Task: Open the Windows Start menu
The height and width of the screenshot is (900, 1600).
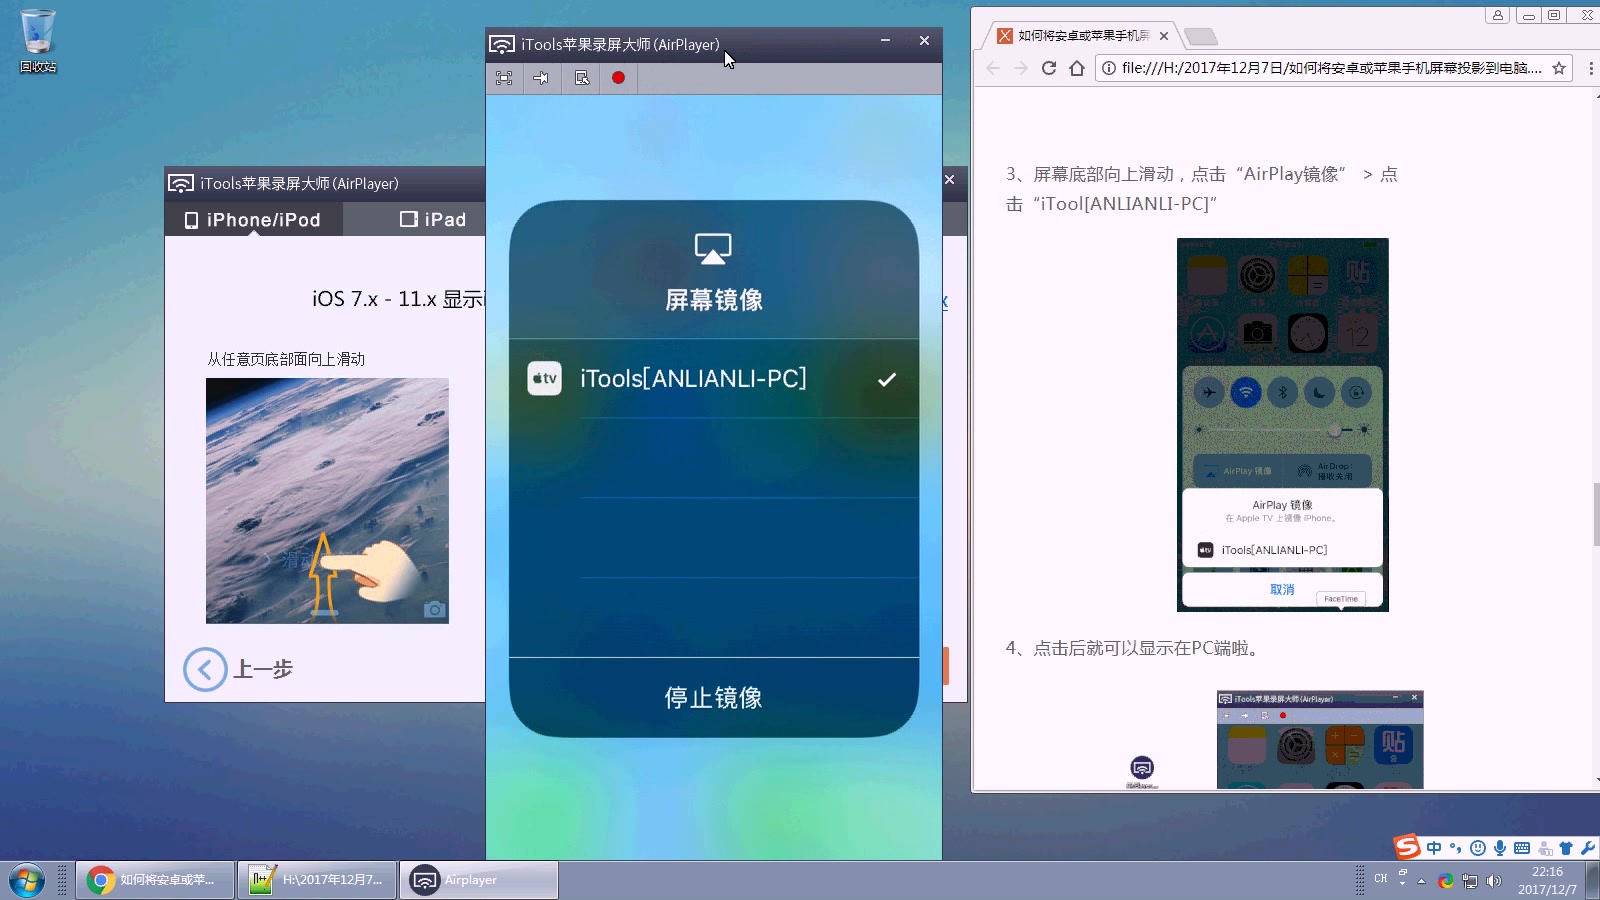Action: pyautogui.click(x=27, y=881)
